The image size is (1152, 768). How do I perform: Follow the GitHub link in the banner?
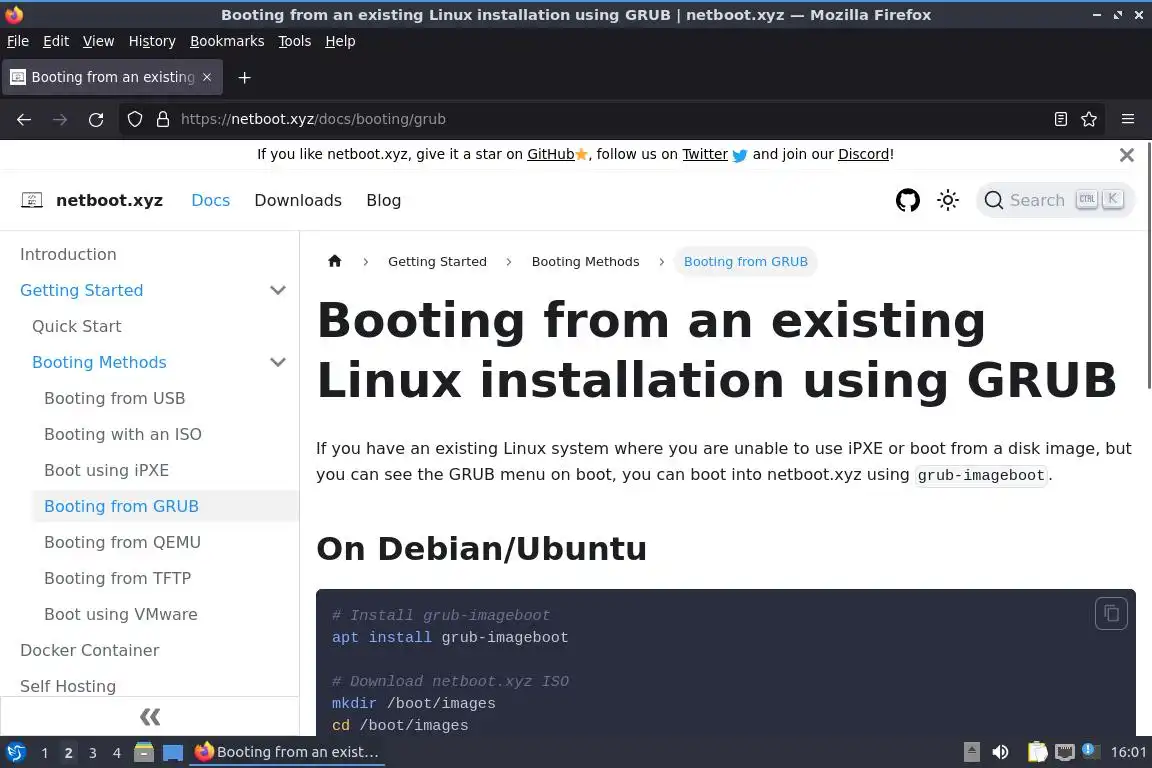tap(550, 154)
